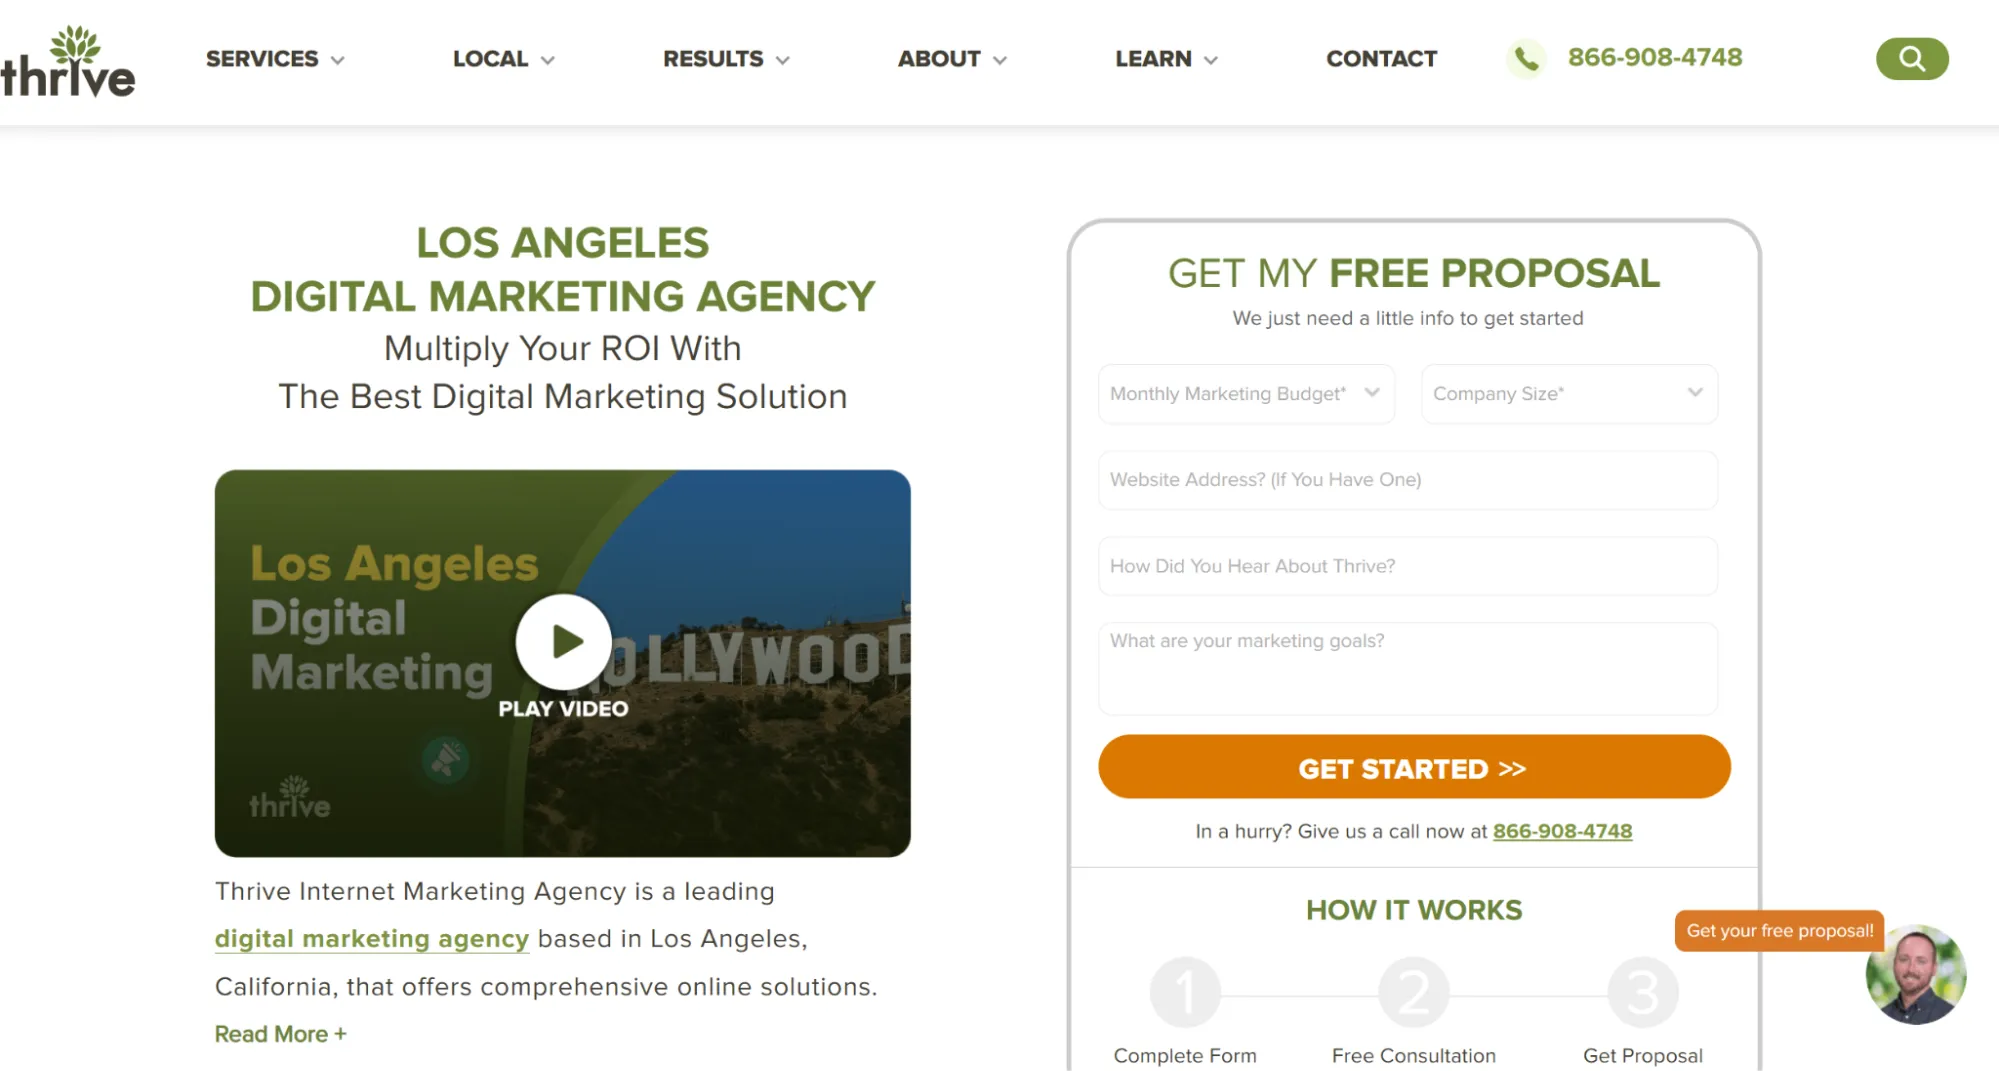Click the step 3 Get Proposal circle

click(1642, 993)
